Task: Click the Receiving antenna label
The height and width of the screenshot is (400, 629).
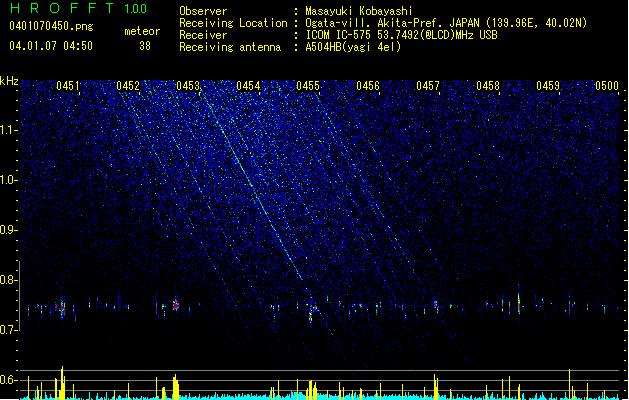Action: [230, 47]
